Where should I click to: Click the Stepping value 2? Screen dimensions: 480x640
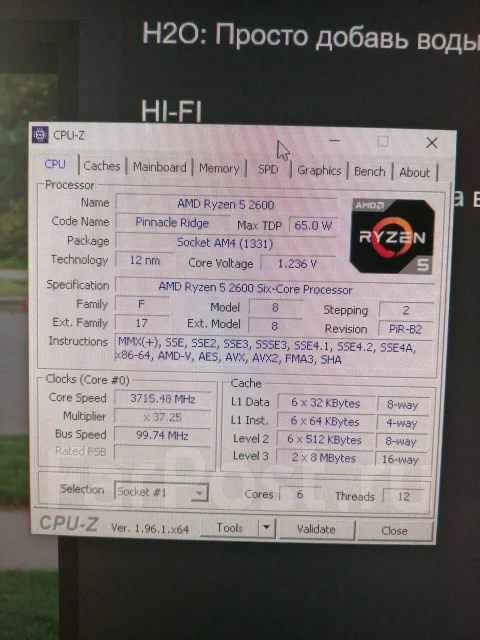[406, 310]
